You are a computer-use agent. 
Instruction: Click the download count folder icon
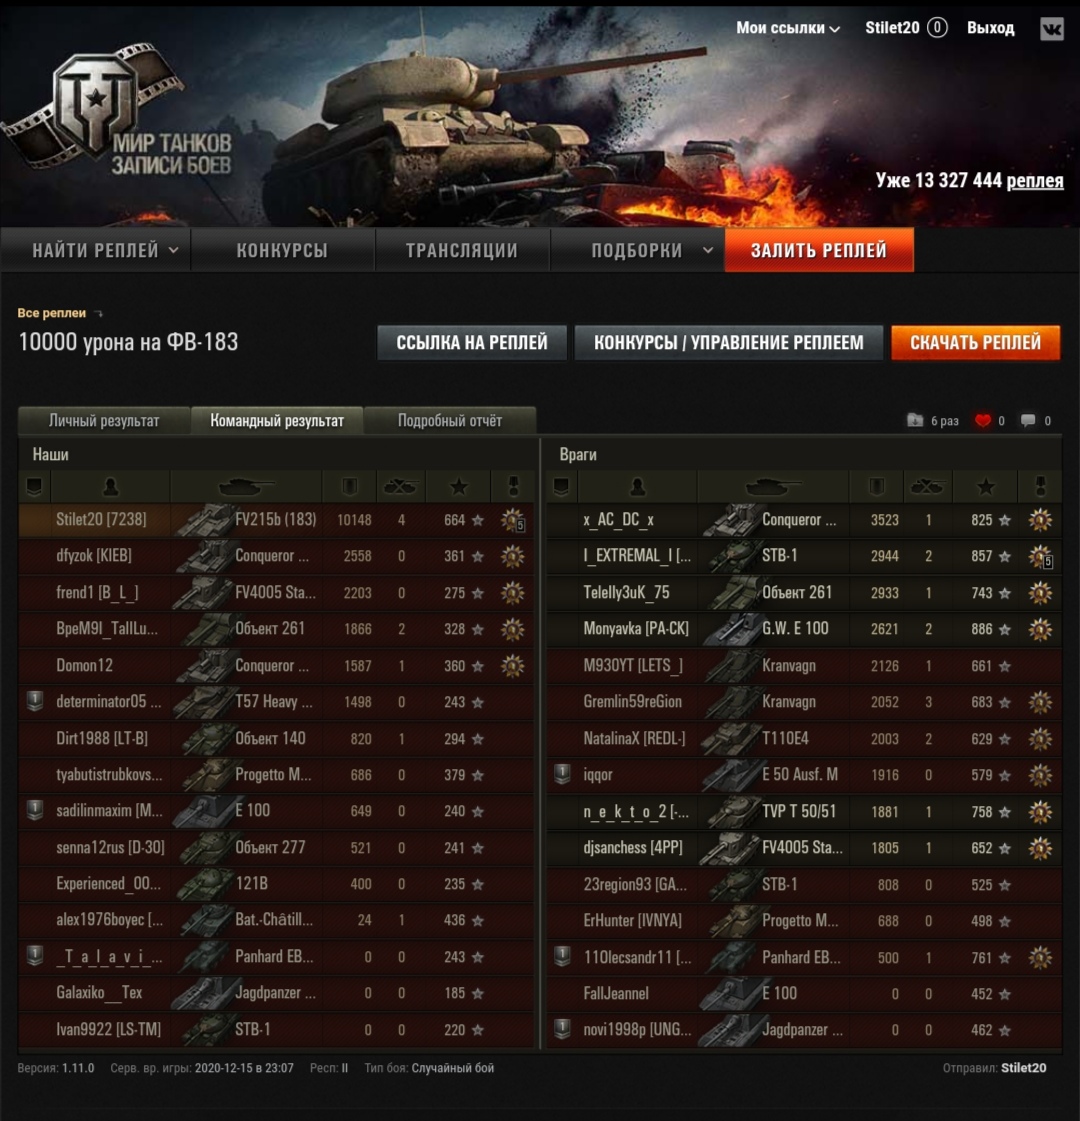(915, 420)
